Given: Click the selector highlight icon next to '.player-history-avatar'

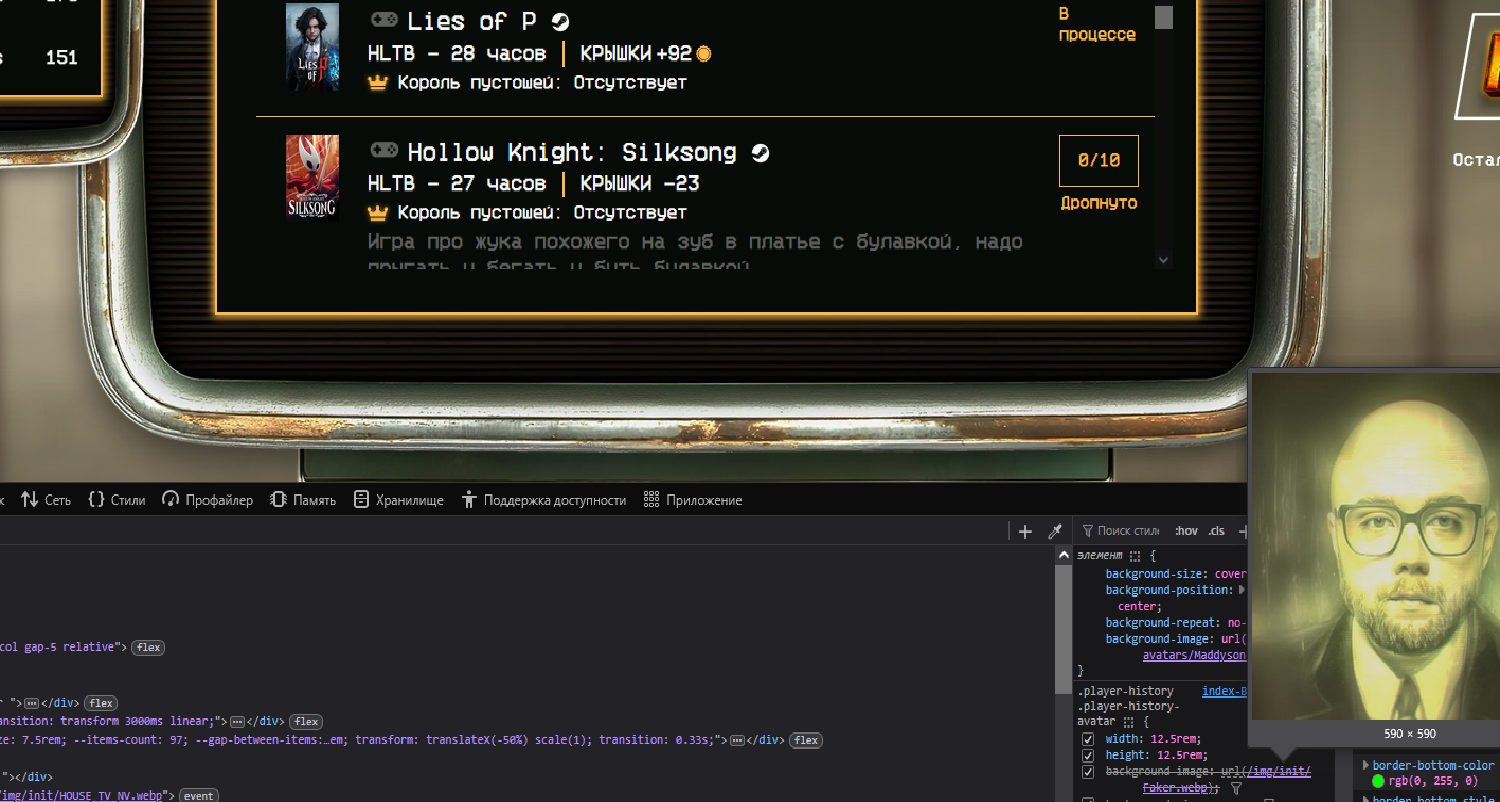Looking at the screenshot, I should coord(1129,722).
